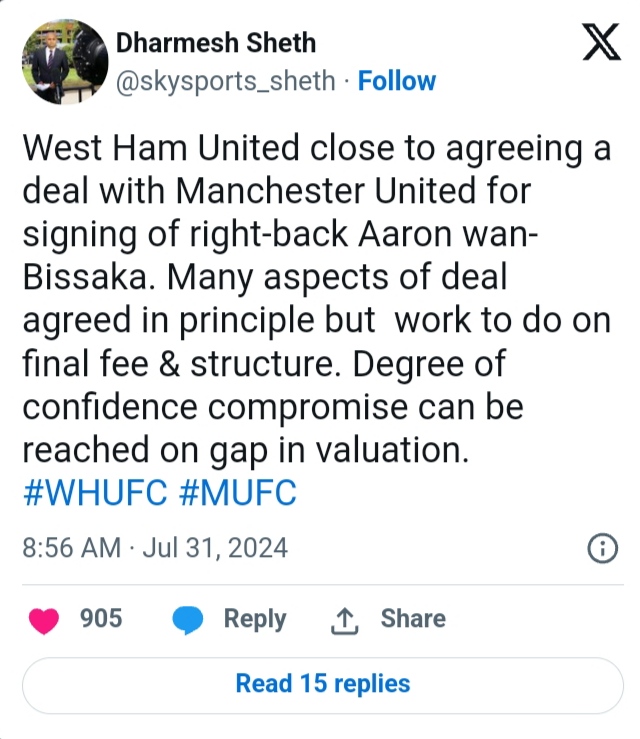Screen dimensions: 640x739
Task: Click the 'gap in valuation' sentence
Action: point(244,451)
